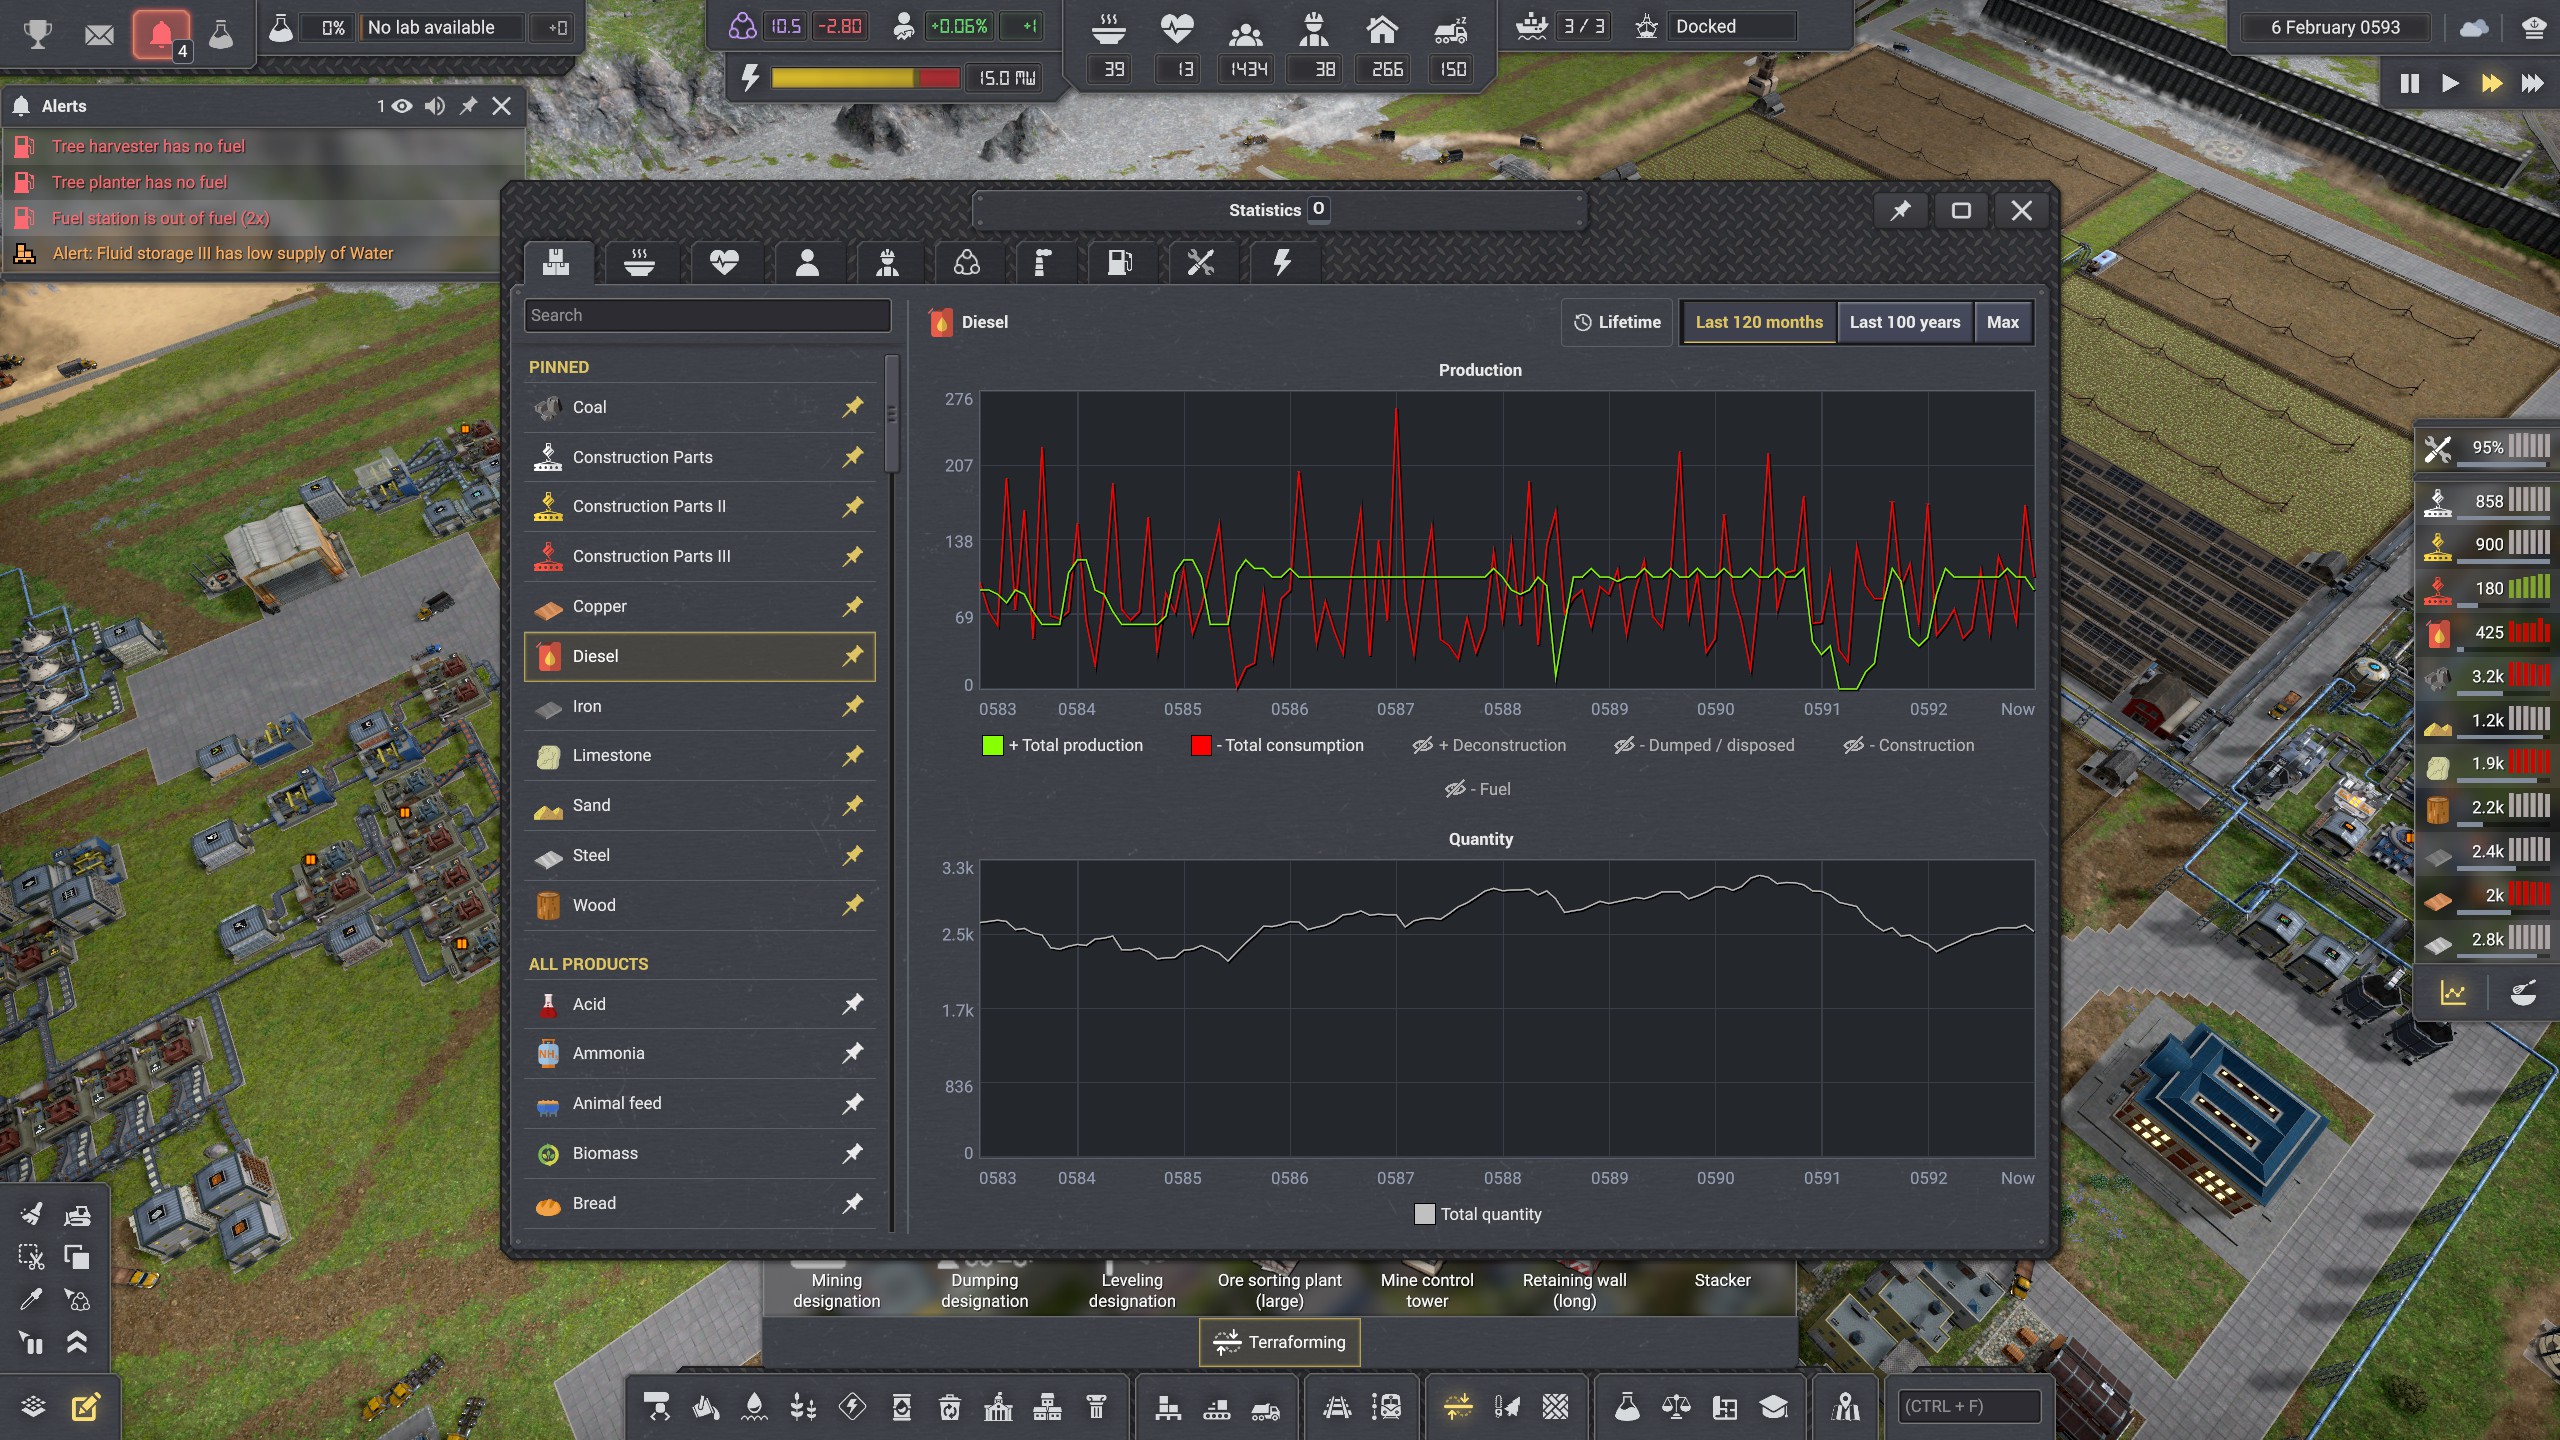Toggle alert sound speaker icon

point(434,106)
